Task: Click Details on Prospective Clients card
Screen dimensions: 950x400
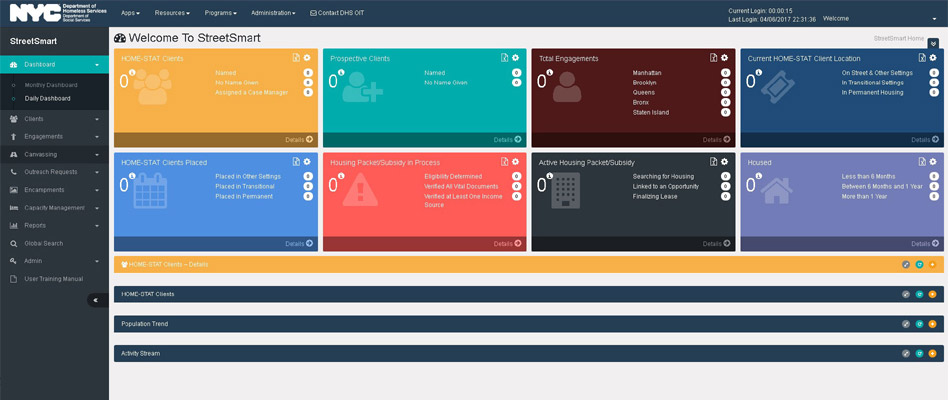Action: tap(508, 139)
